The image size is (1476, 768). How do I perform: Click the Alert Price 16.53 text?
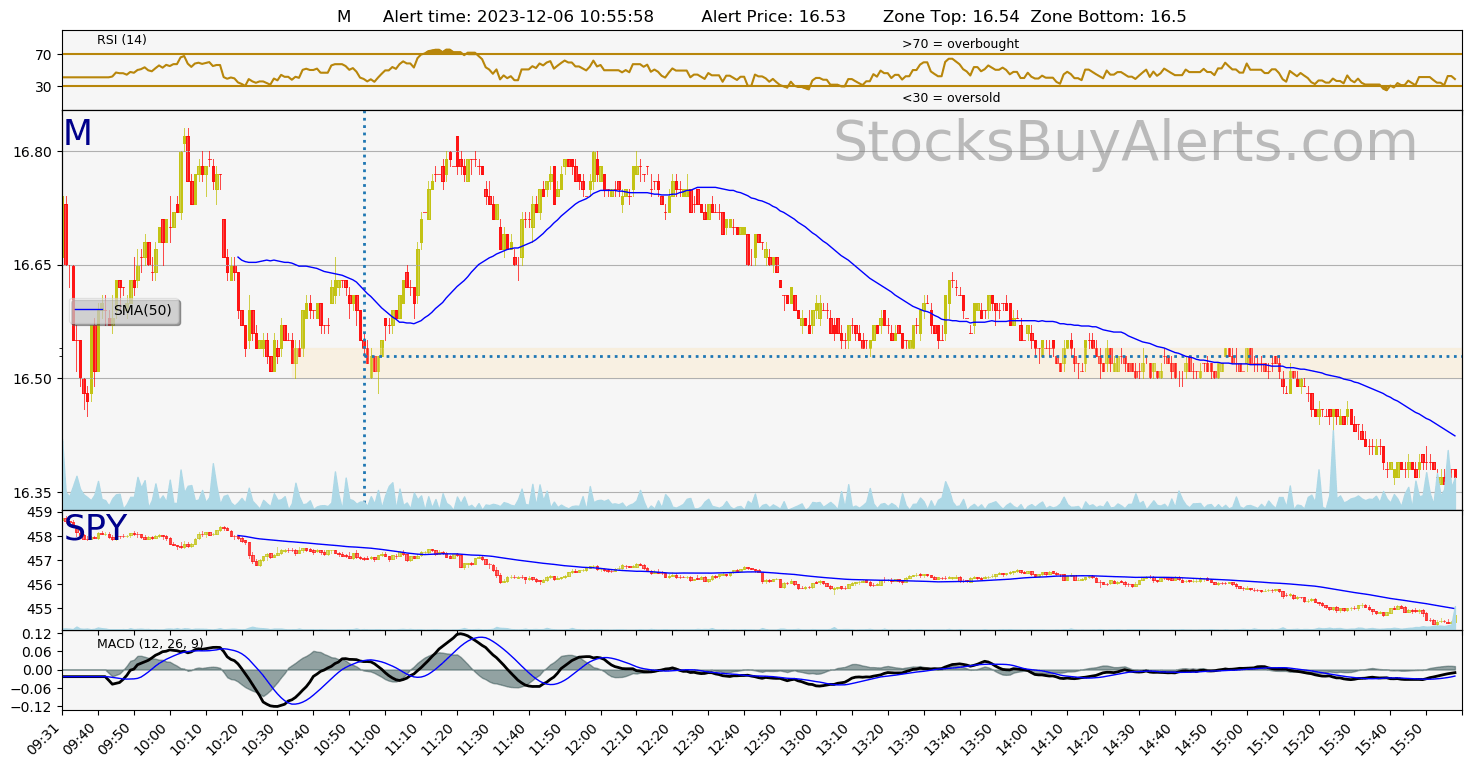(x=774, y=17)
